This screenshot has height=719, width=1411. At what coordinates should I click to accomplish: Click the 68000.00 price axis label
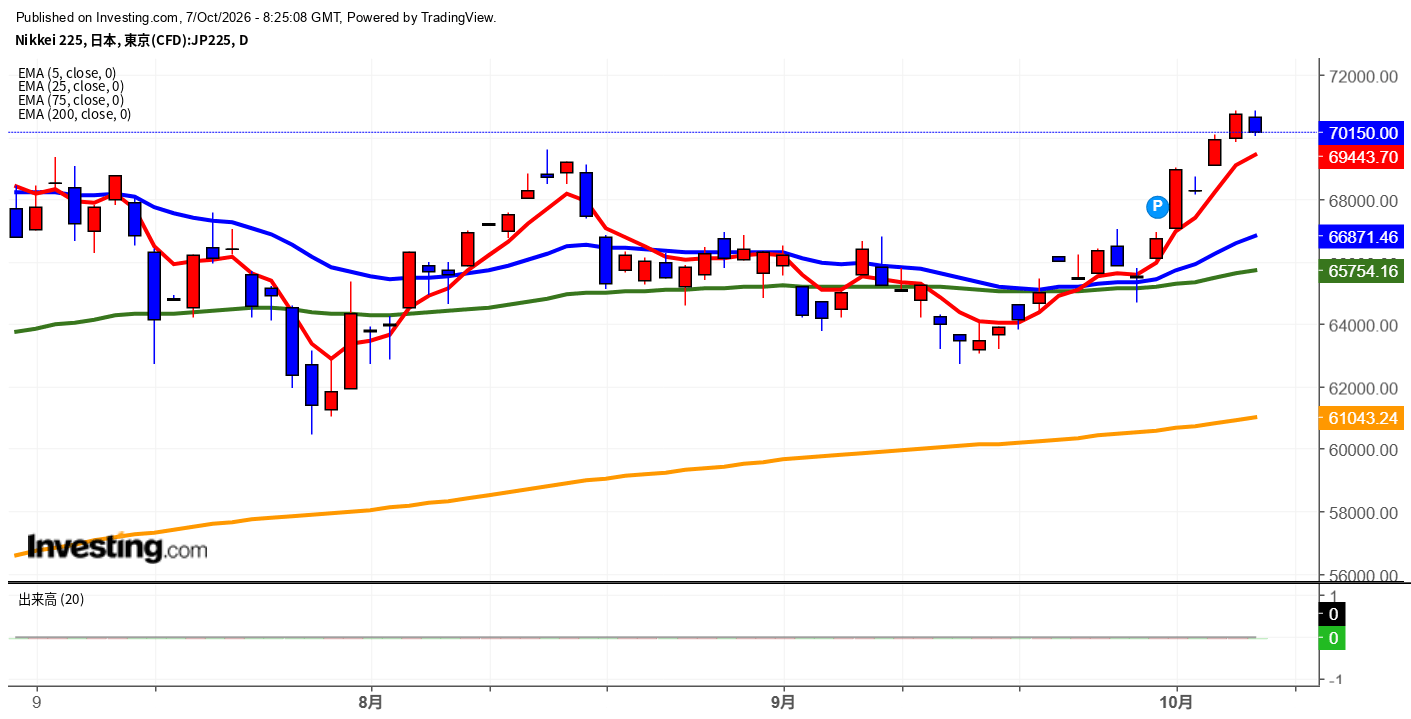(1362, 201)
